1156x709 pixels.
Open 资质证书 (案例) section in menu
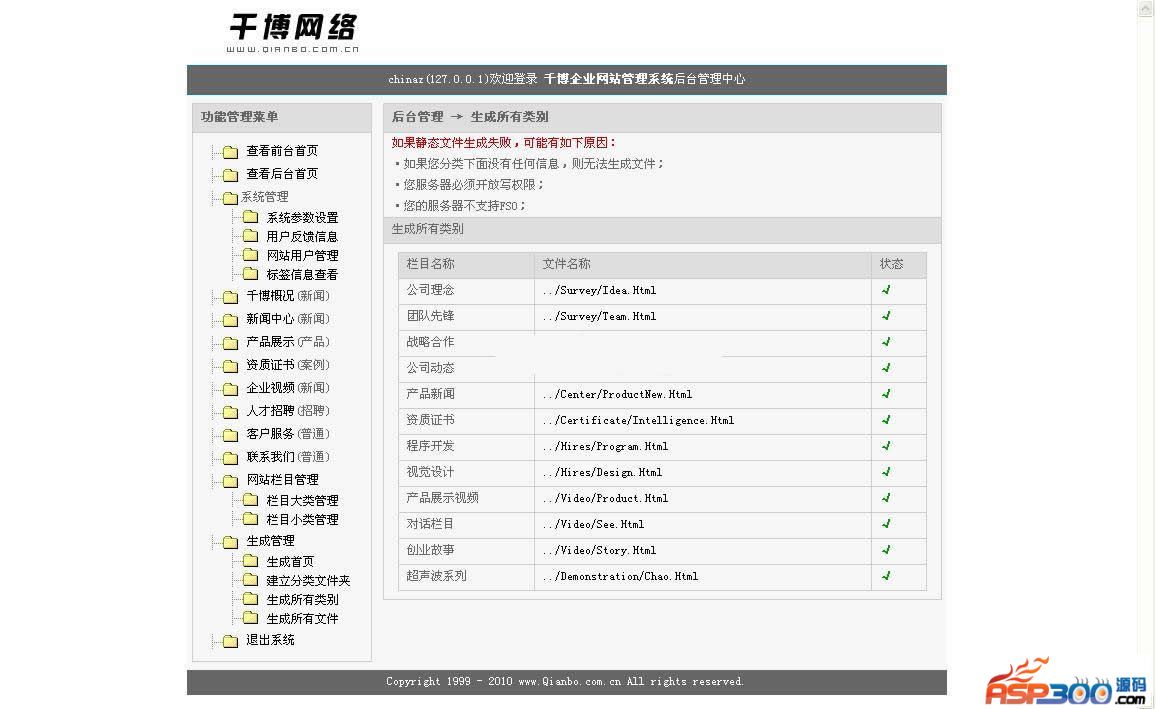[x=288, y=365]
